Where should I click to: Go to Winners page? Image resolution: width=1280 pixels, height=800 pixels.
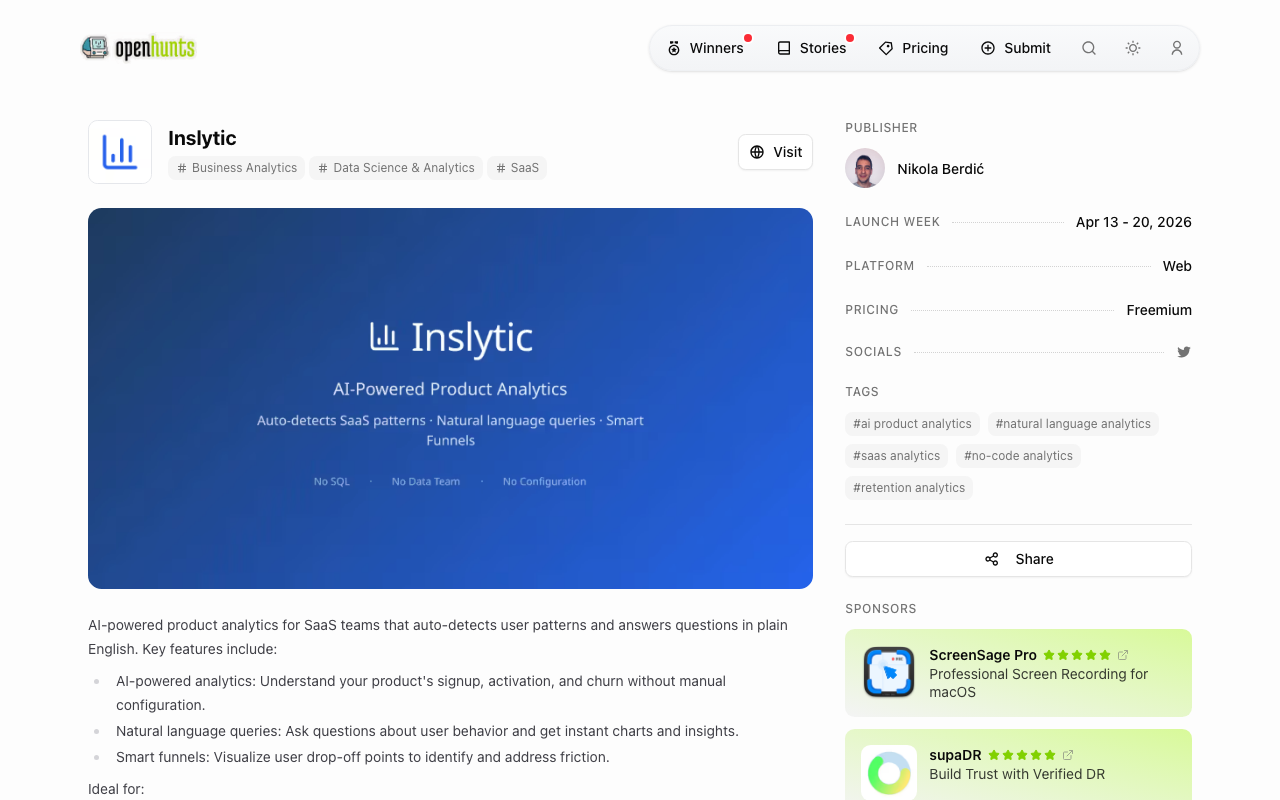pos(706,48)
